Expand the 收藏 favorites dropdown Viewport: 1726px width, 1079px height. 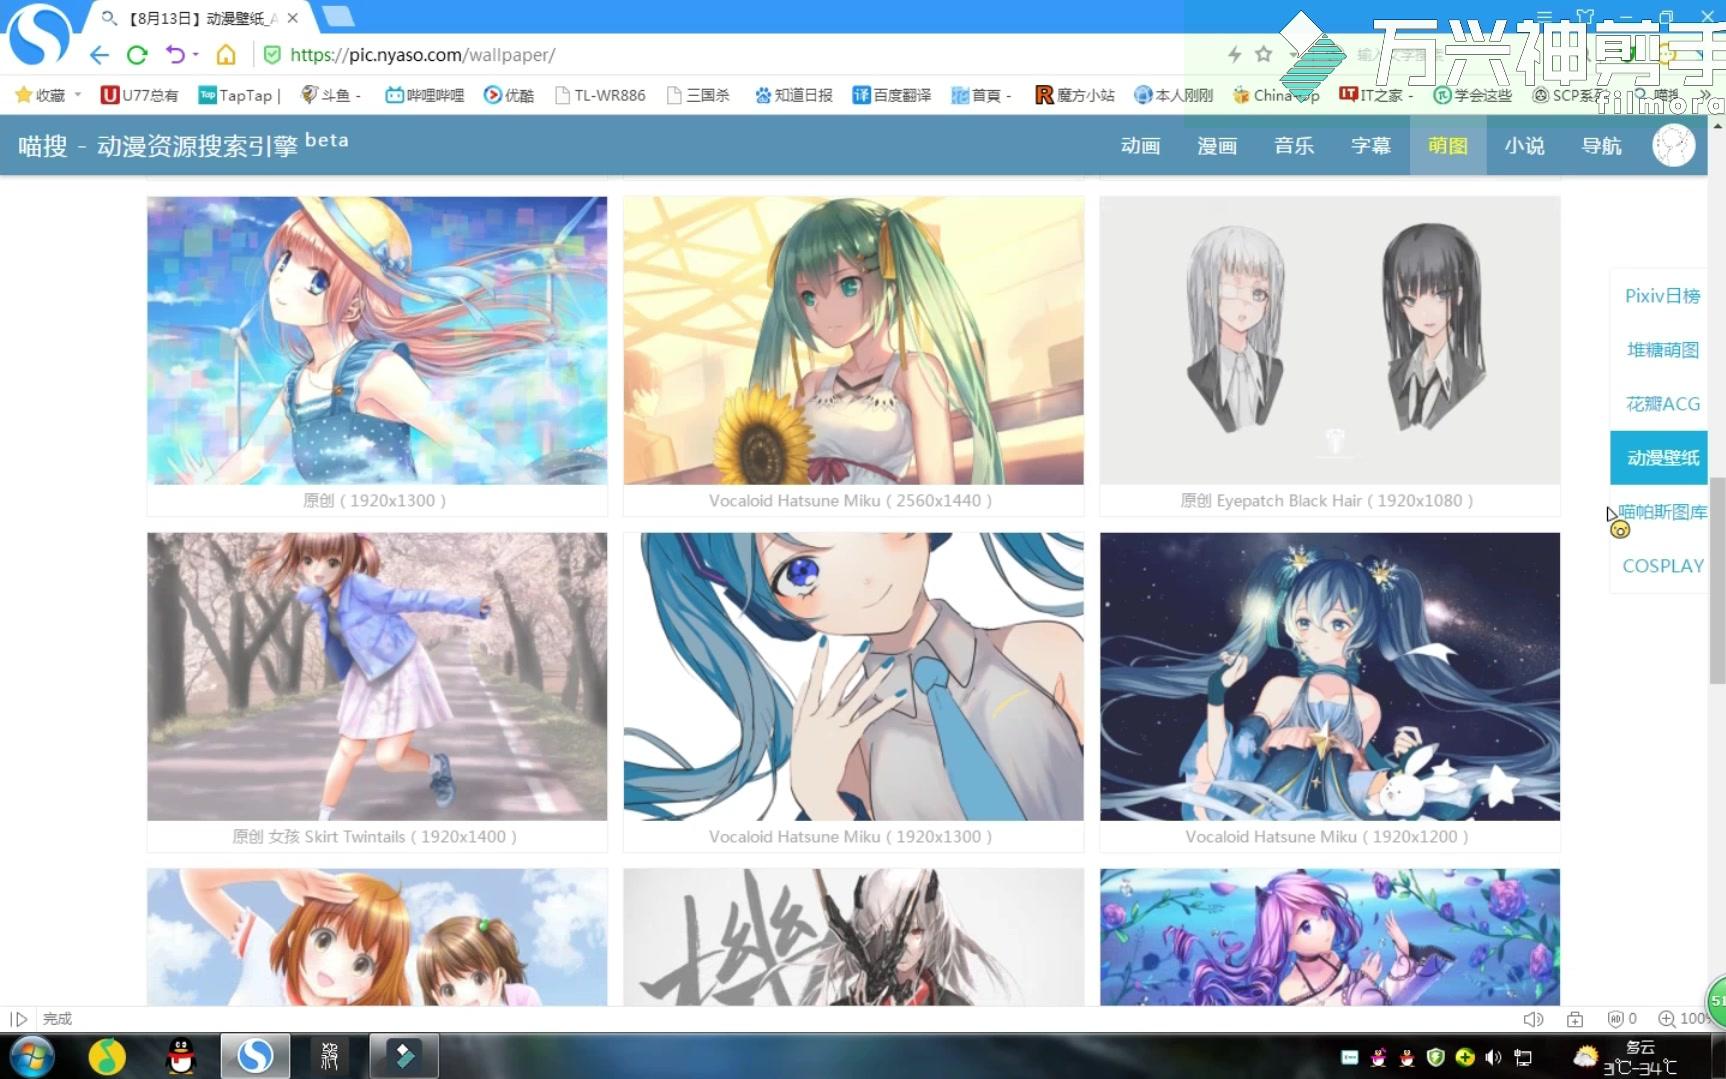[78, 95]
